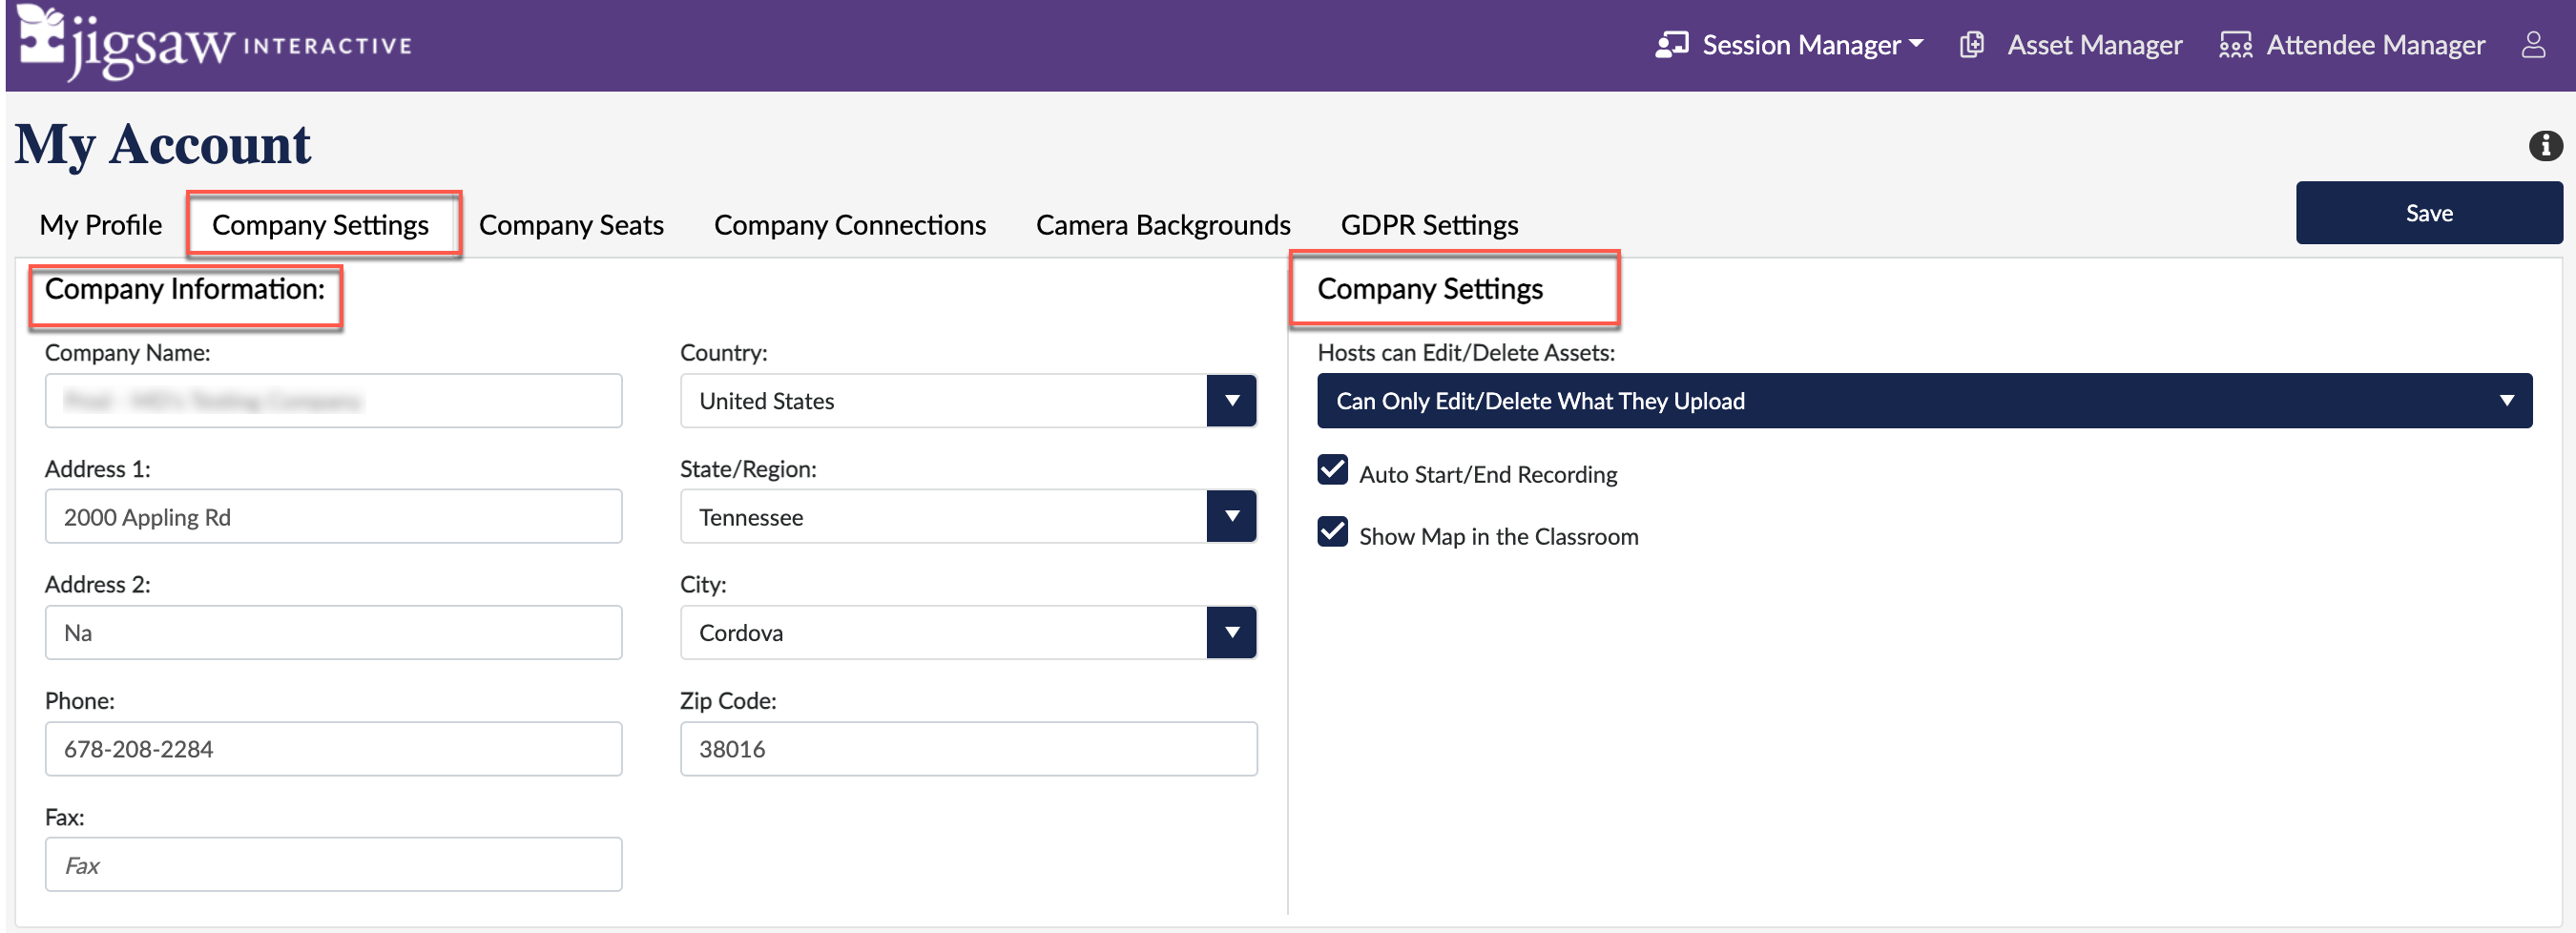Screen dimensions: 2576x933
Task: Click the info help icon
Action: click(2544, 146)
